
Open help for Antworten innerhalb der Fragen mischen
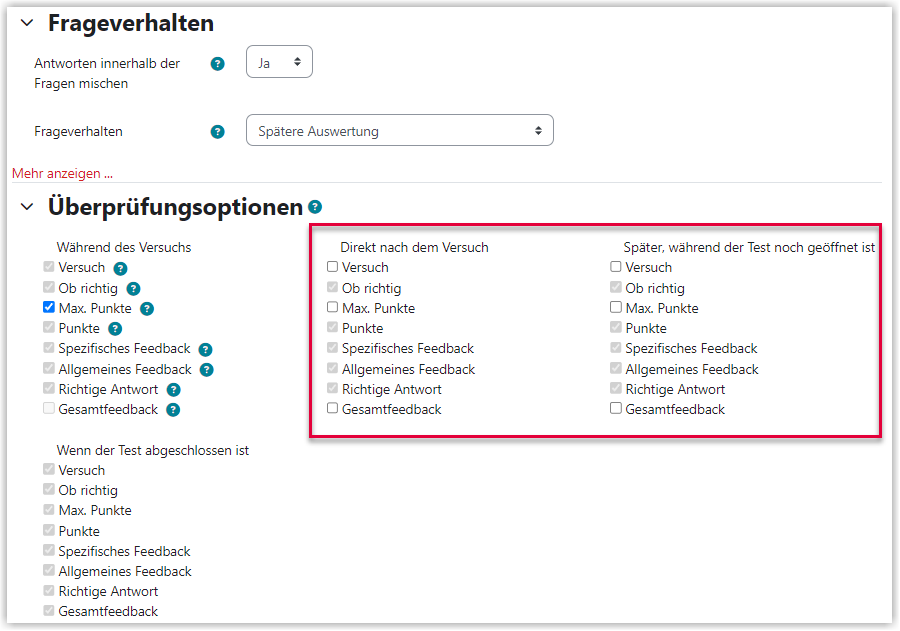click(x=218, y=64)
